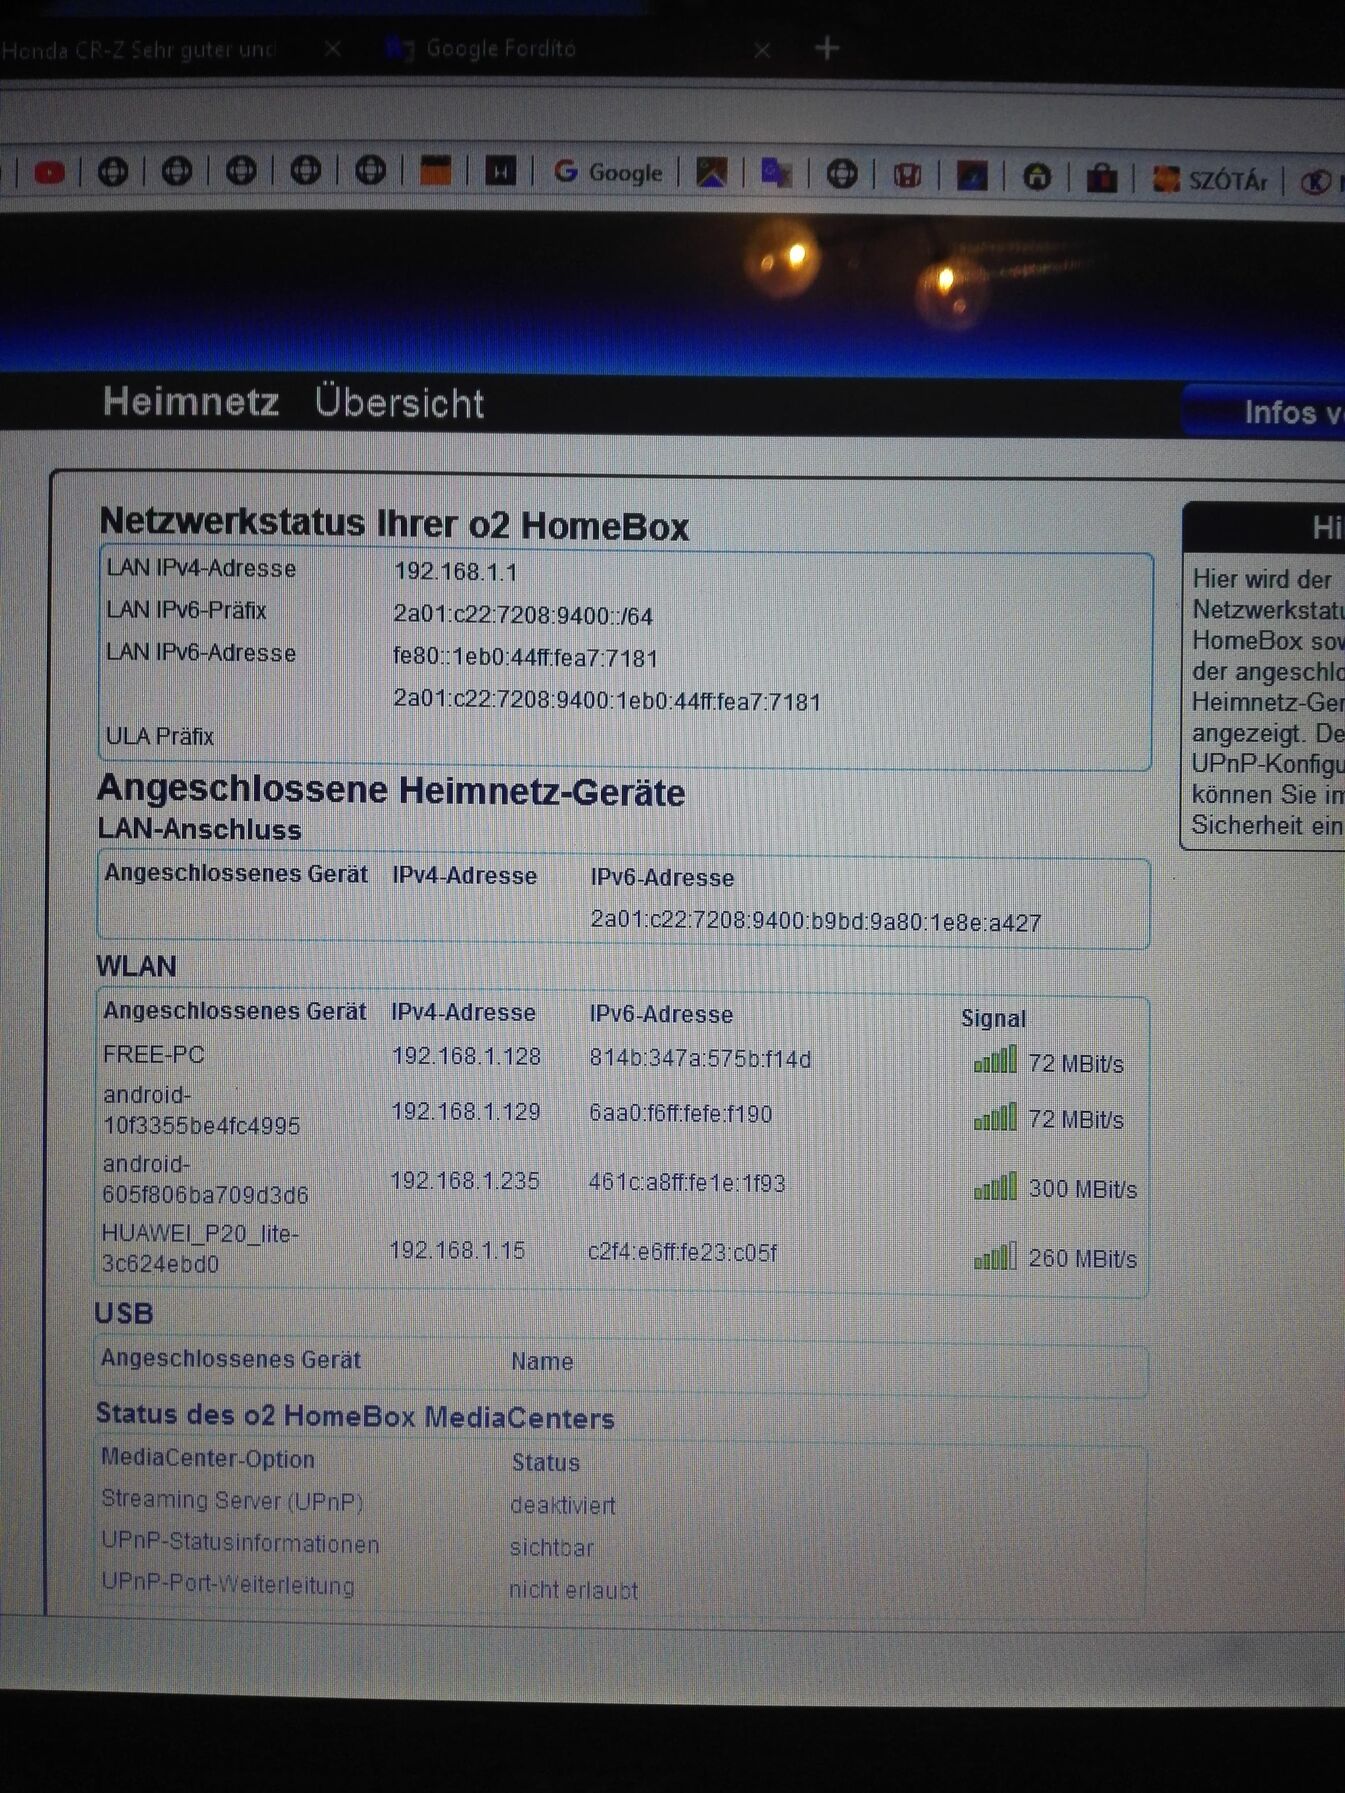Click the nicht erlaubt status value

click(x=573, y=1590)
